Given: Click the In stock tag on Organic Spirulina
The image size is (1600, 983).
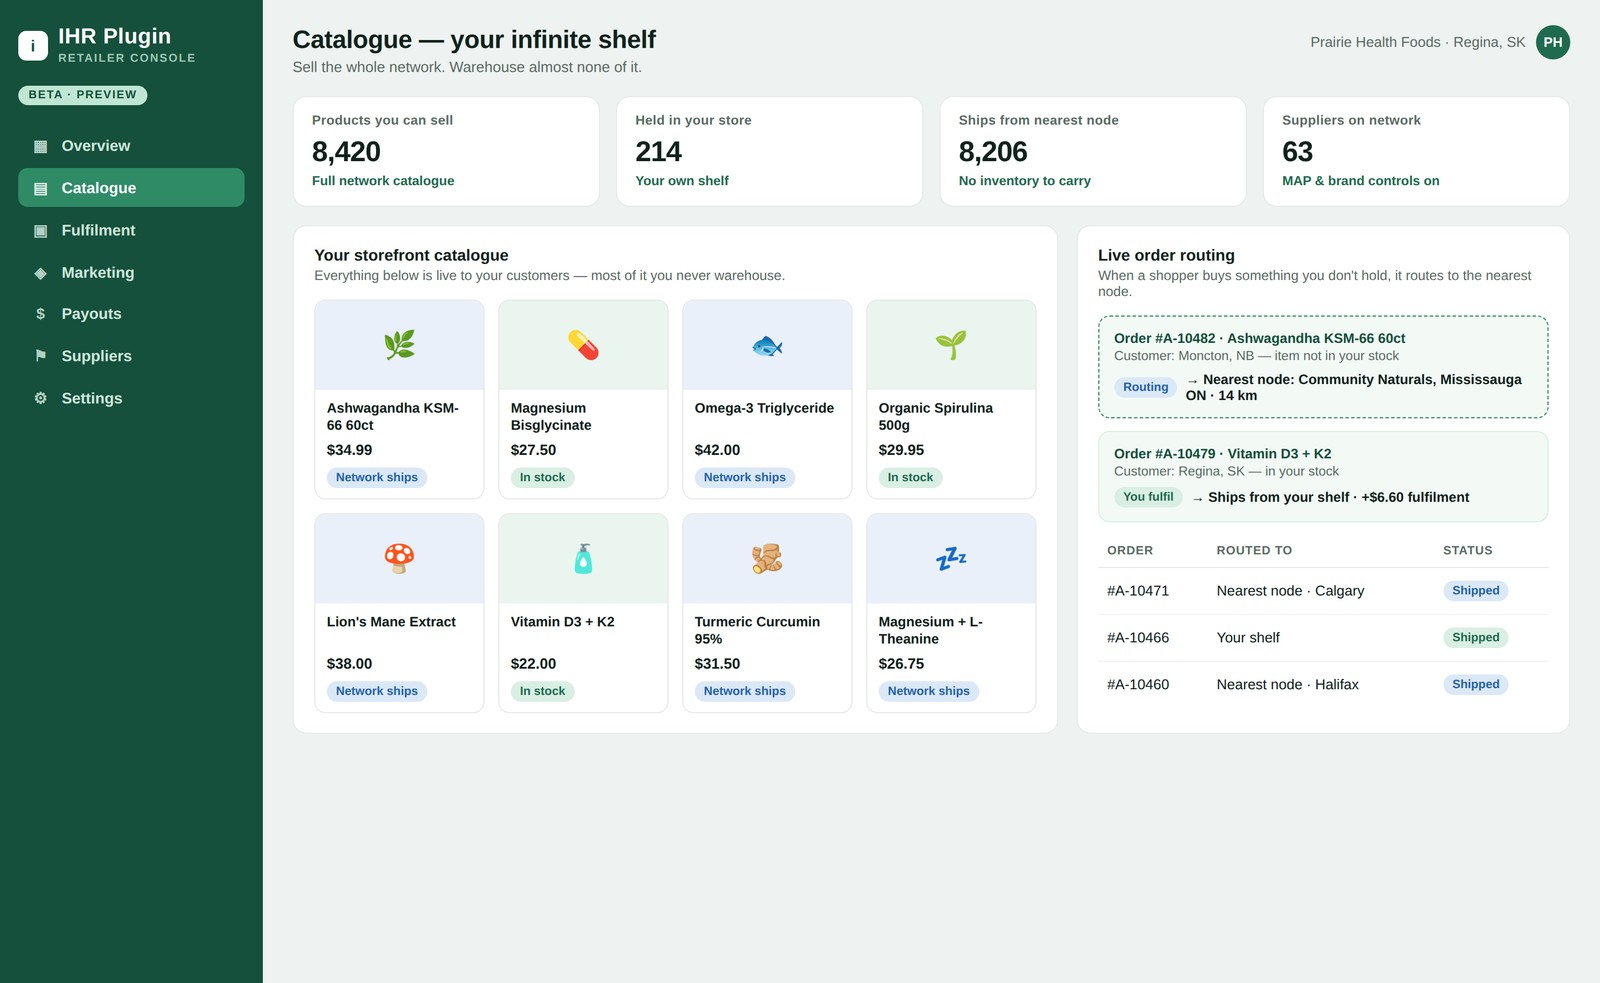Looking at the screenshot, I should [x=910, y=478].
